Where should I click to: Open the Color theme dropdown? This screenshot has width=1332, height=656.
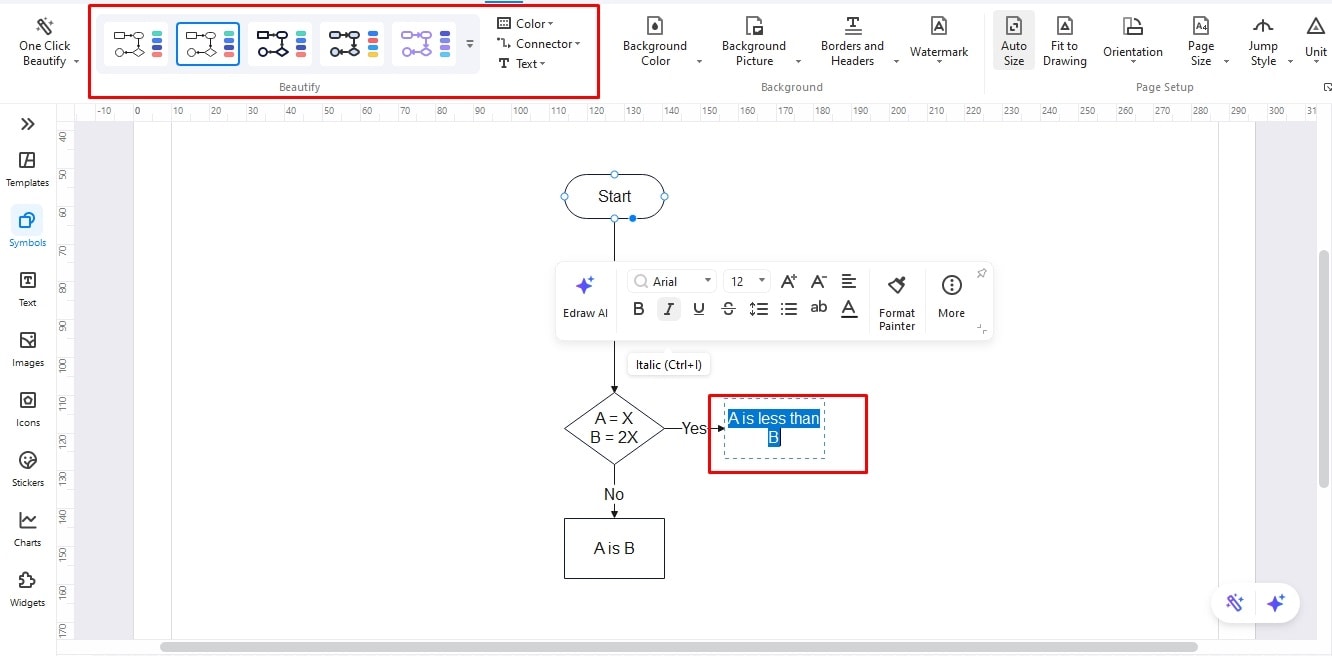(526, 23)
